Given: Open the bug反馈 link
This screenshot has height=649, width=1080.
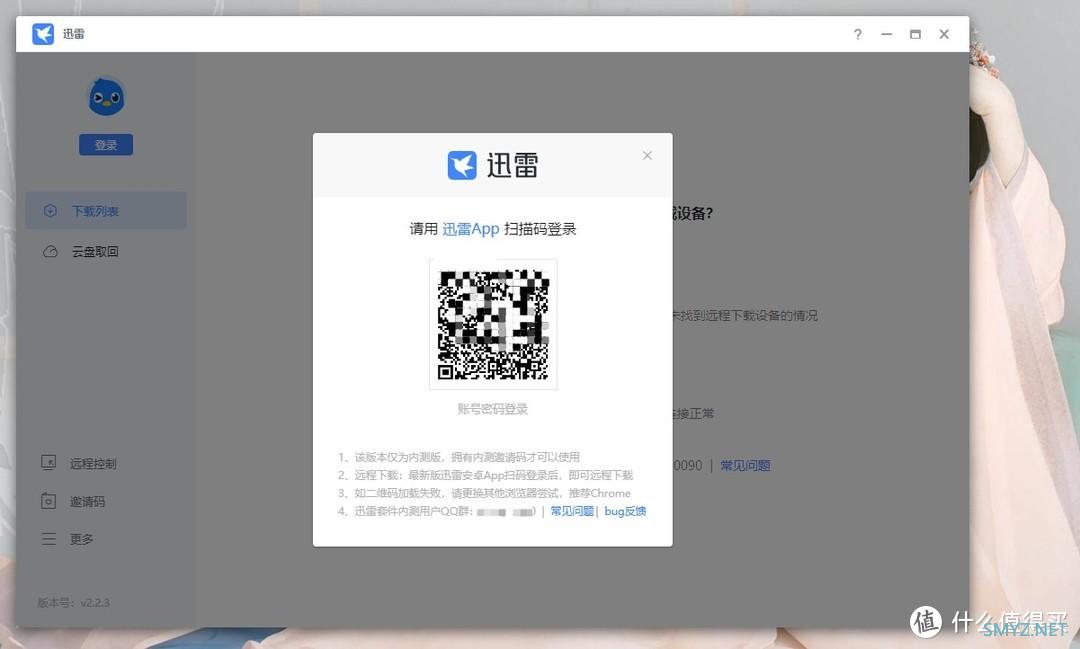Looking at the screenshot, I should point(625,511).
